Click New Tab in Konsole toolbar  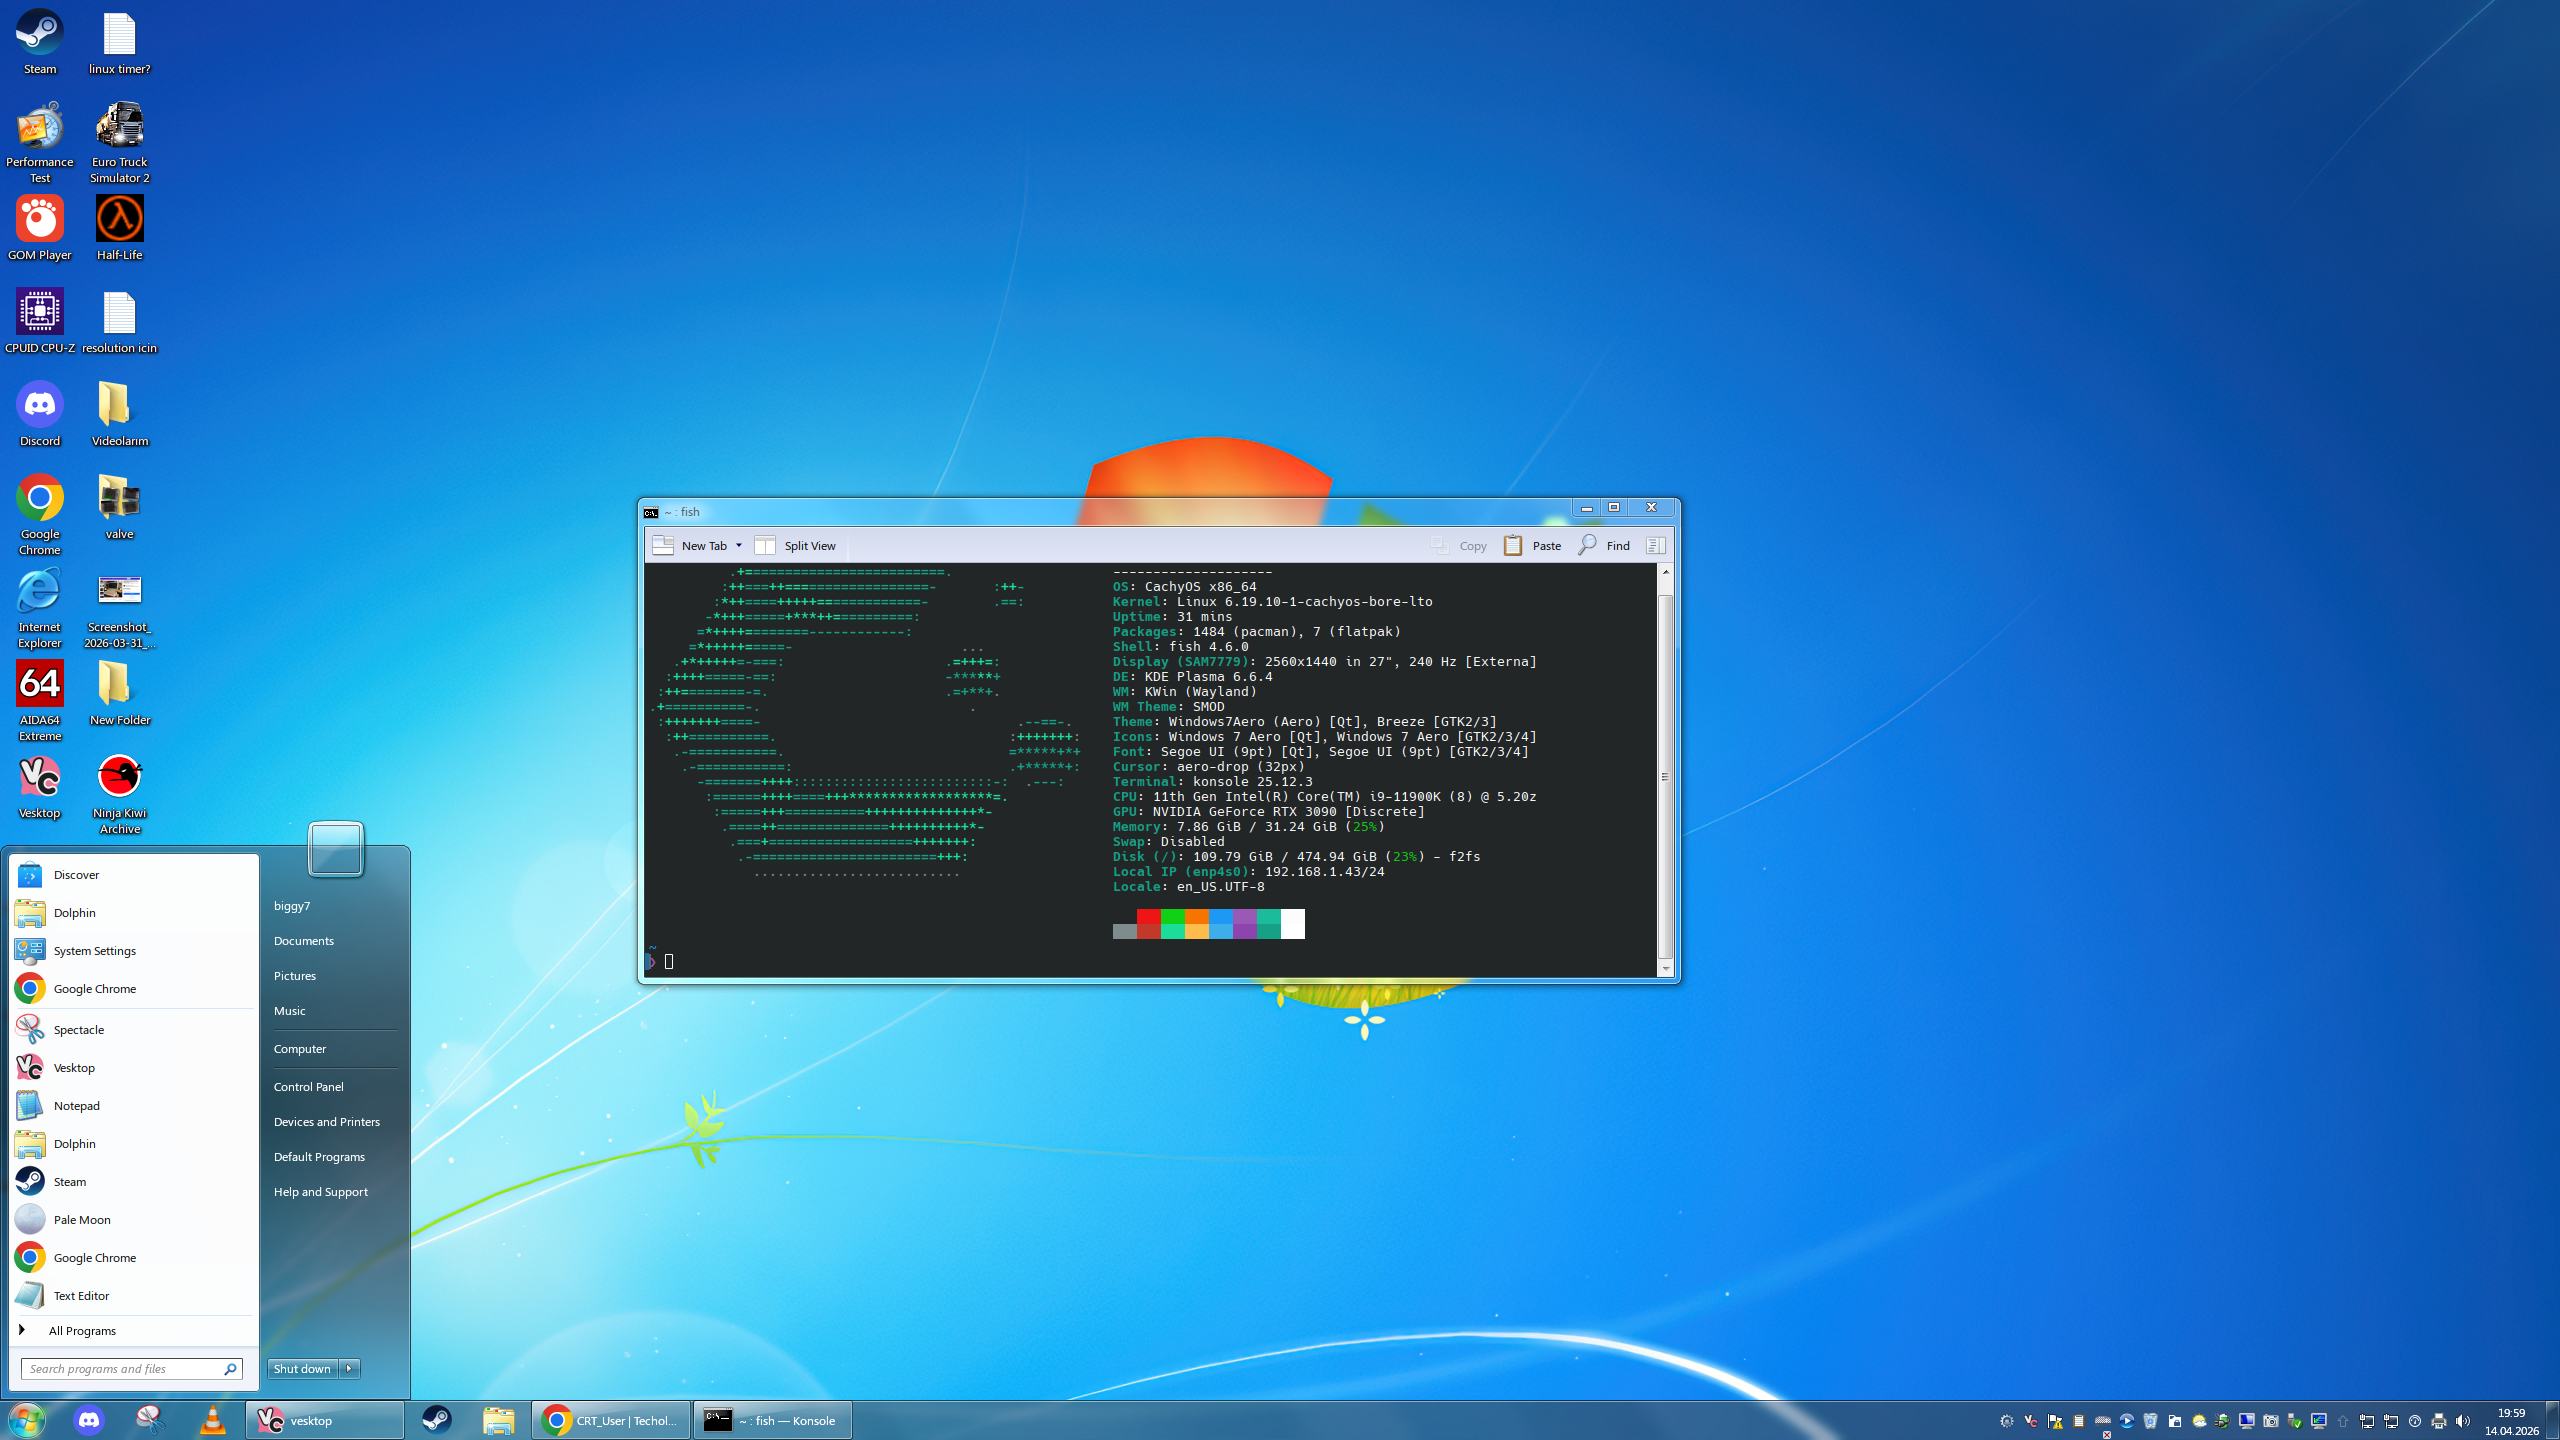[690, 546]
